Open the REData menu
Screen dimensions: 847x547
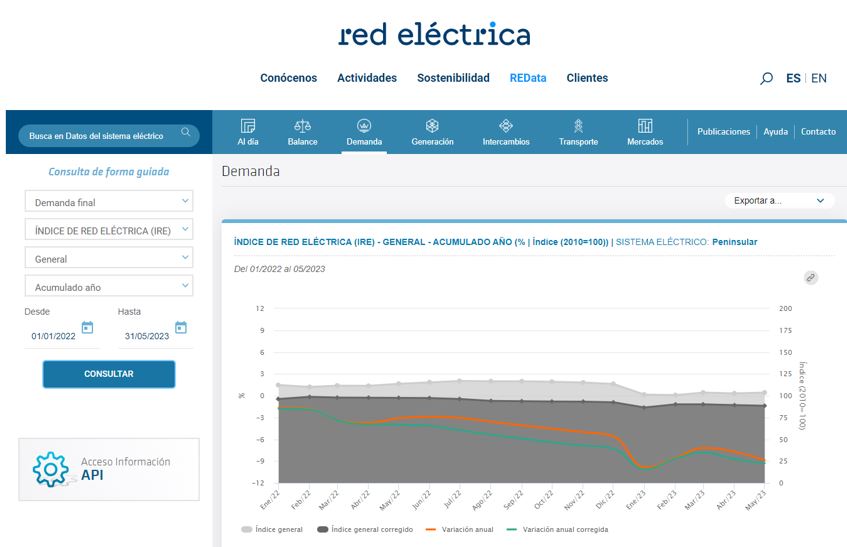528,78
